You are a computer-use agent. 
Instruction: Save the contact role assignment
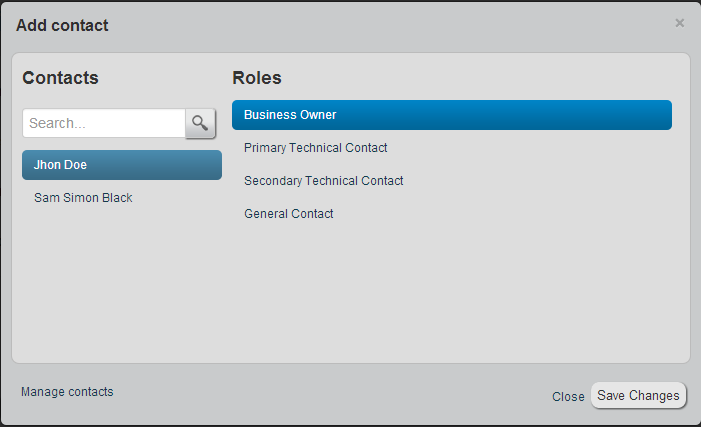[638, 396]
